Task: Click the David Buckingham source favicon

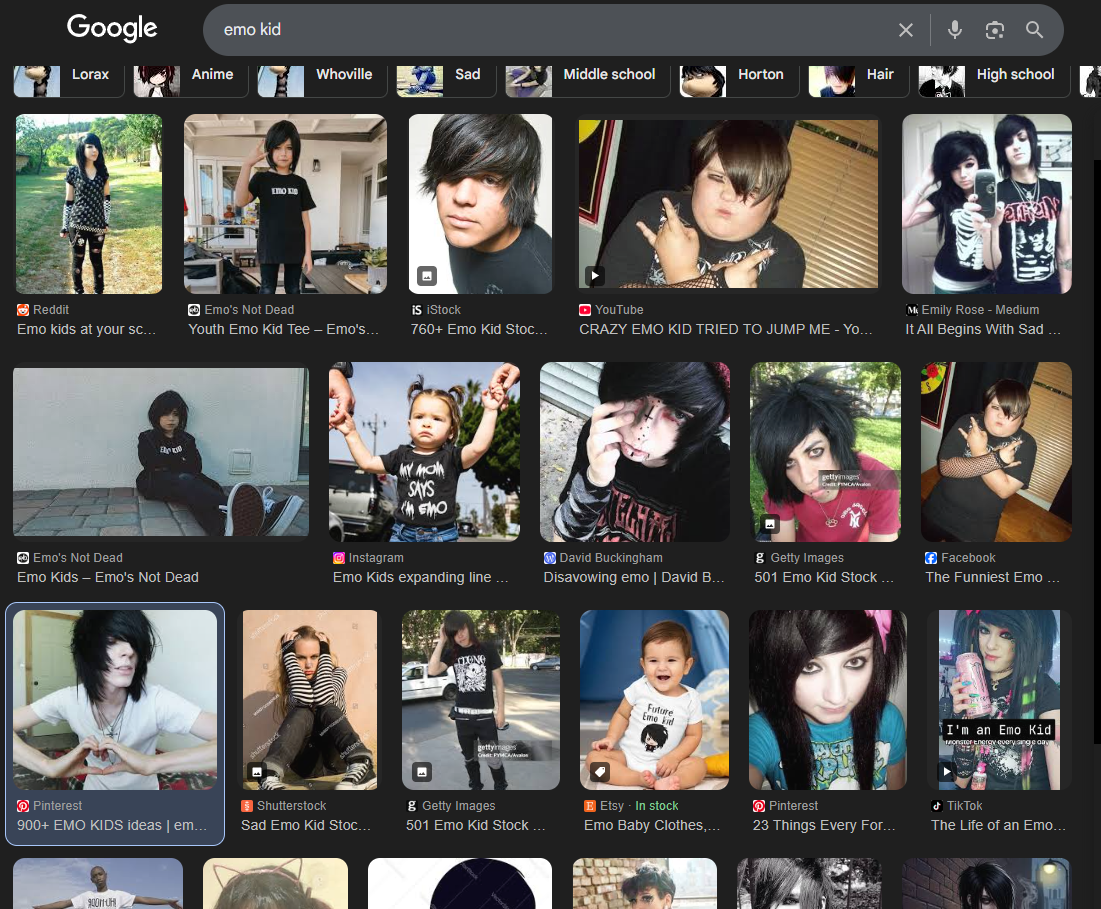Action: [550, 558]
